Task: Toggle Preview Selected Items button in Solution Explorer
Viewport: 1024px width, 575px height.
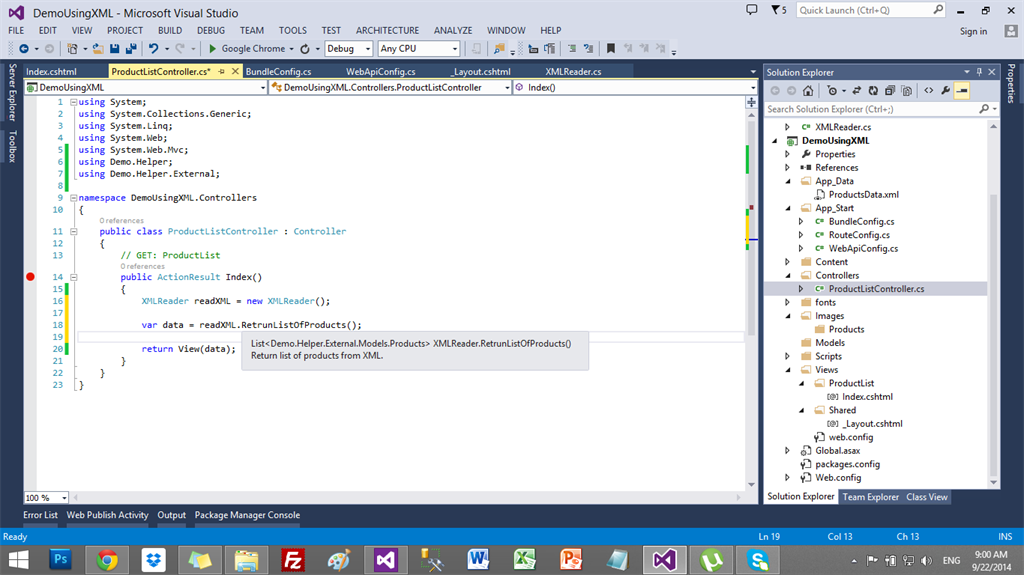Action: [x=962, y=90]
